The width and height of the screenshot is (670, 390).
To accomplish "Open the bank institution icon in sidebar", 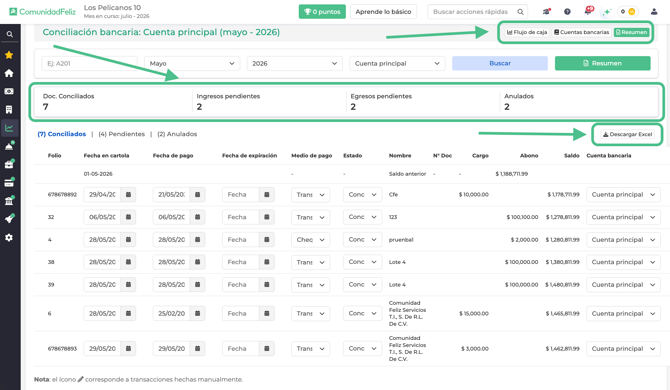I will tap(9, 201).
